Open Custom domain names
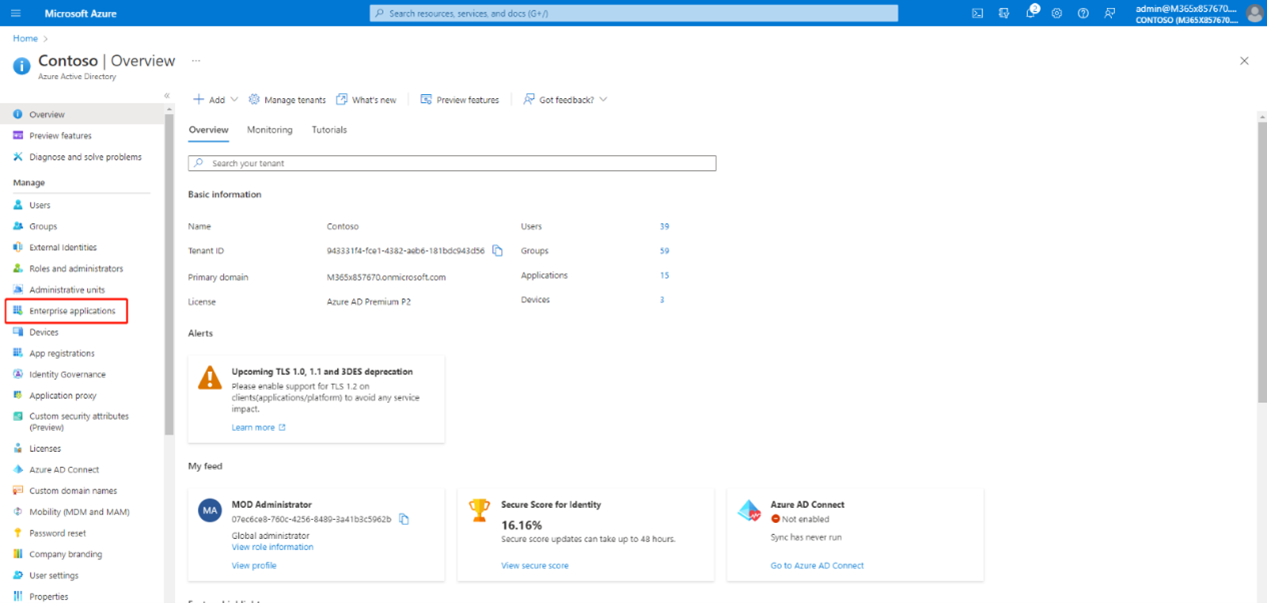Viewport: 1267px width, 603px height. coord(73,491)
